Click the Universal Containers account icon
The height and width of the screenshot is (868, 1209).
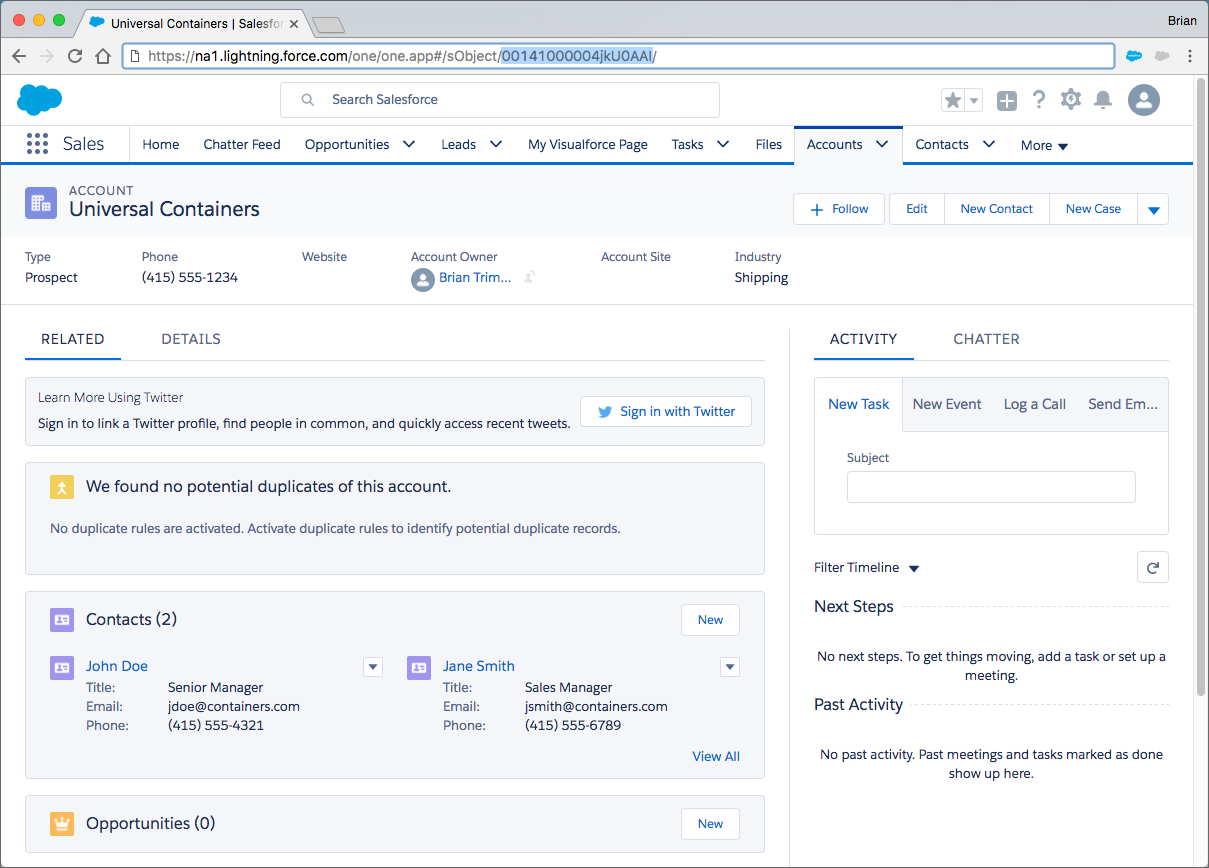[41, 202]
